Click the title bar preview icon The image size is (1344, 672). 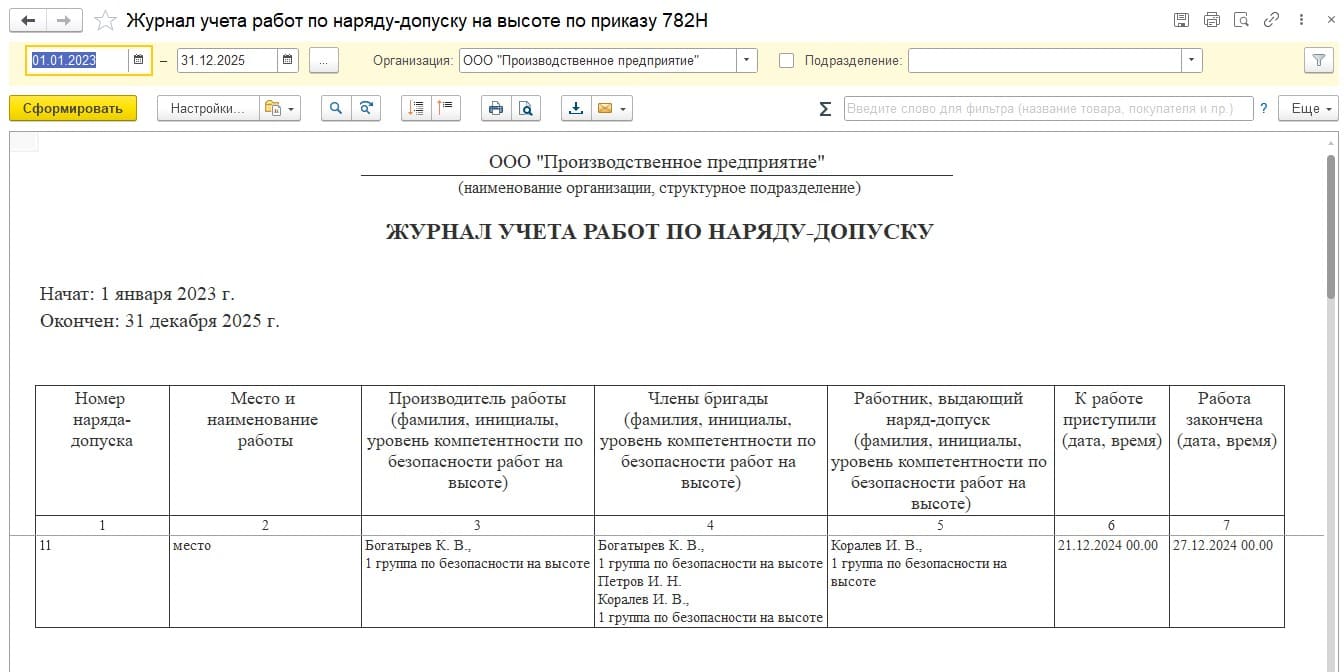(1242, 20)
